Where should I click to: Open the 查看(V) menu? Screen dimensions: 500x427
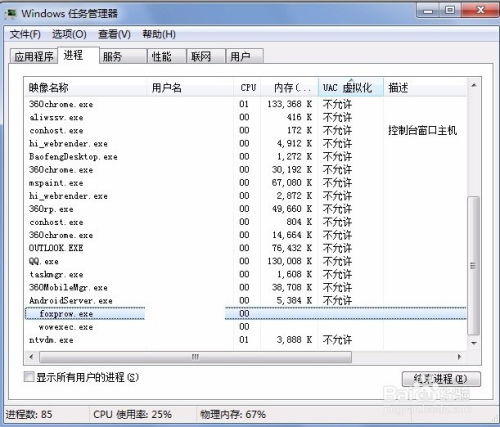click(114, 34)
